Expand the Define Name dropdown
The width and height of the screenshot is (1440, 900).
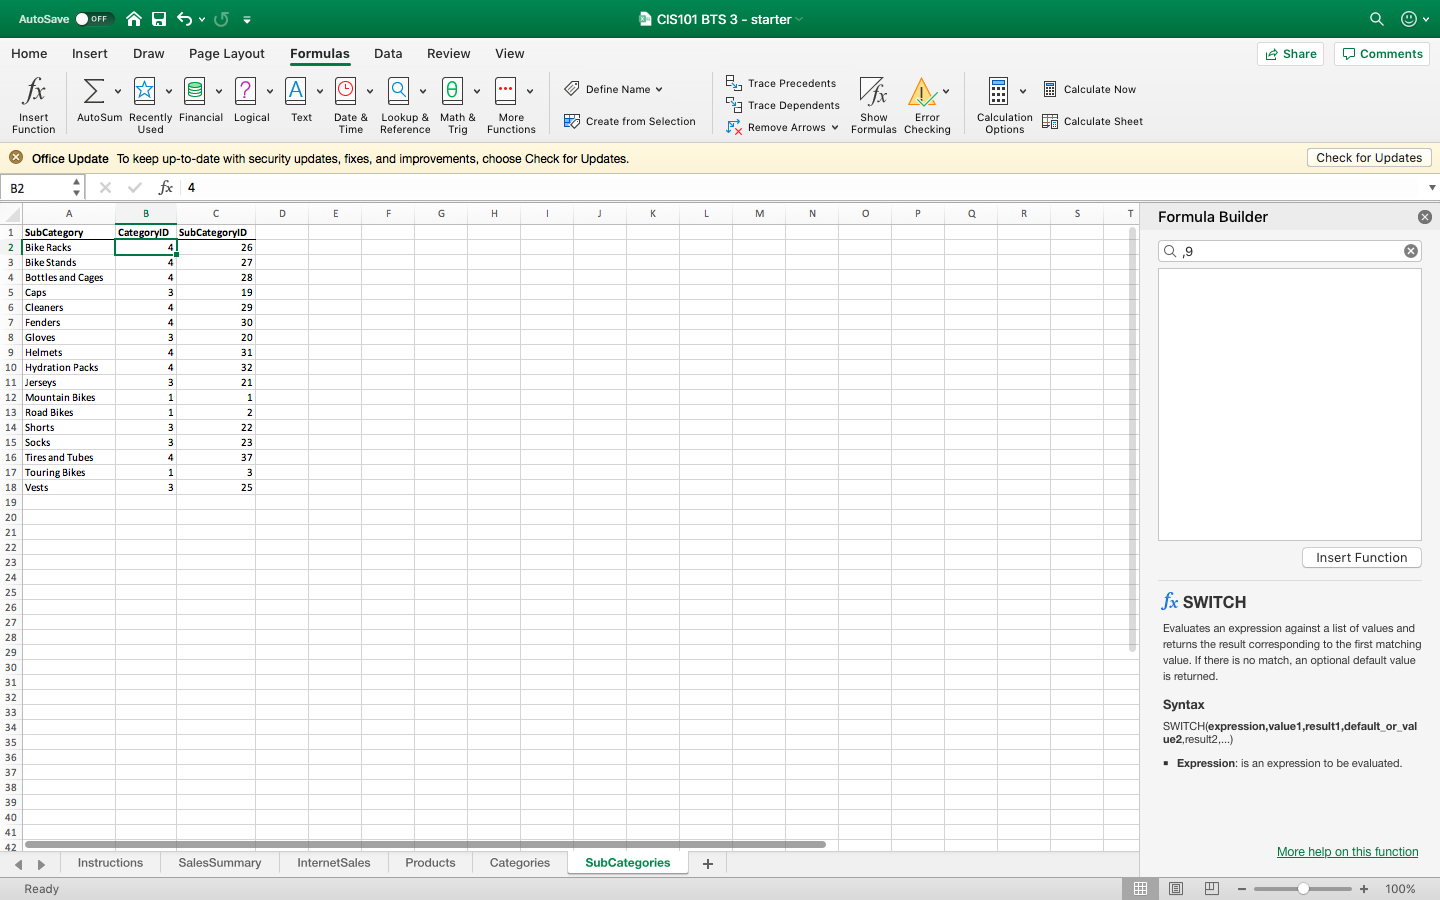click(659, 89)
